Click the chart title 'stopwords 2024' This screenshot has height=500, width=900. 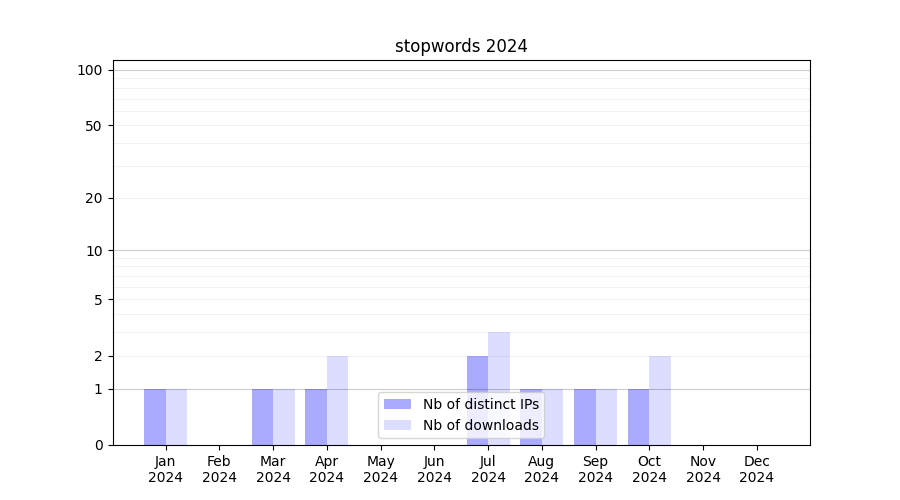click(x=461, y=46)
